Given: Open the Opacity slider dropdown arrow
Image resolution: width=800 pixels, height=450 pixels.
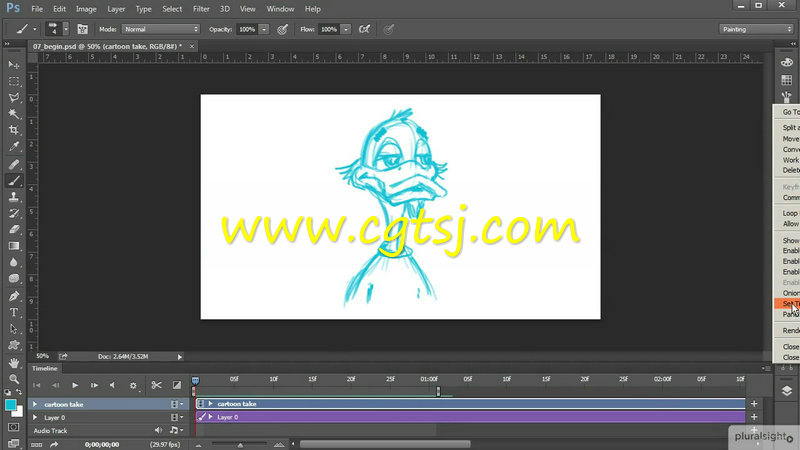Looking at the screenshot, I should [x=264, y=29].
